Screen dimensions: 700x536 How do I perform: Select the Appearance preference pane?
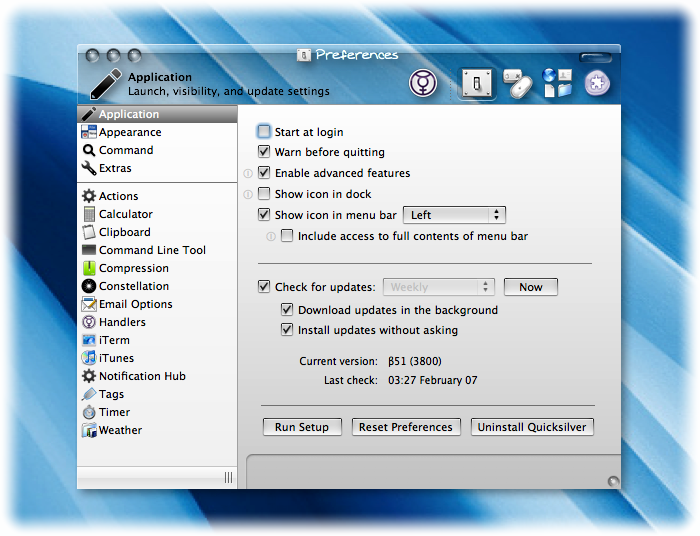(x=157, y=132)
